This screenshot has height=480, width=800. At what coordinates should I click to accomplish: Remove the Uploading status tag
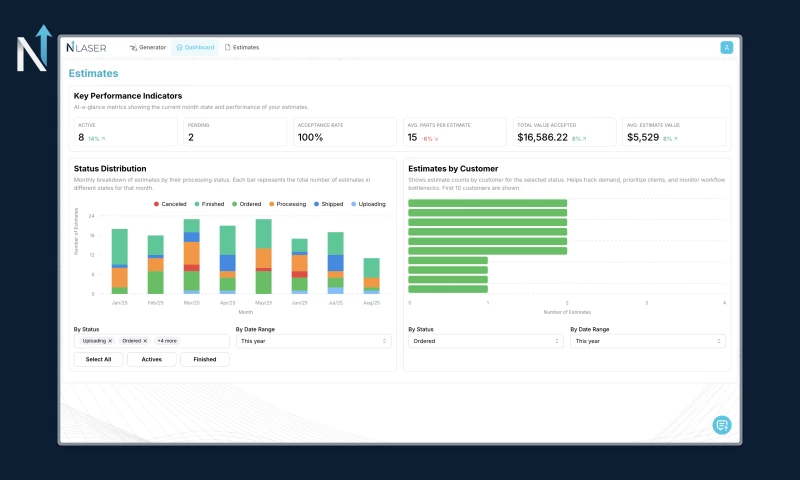pos(110,341)
